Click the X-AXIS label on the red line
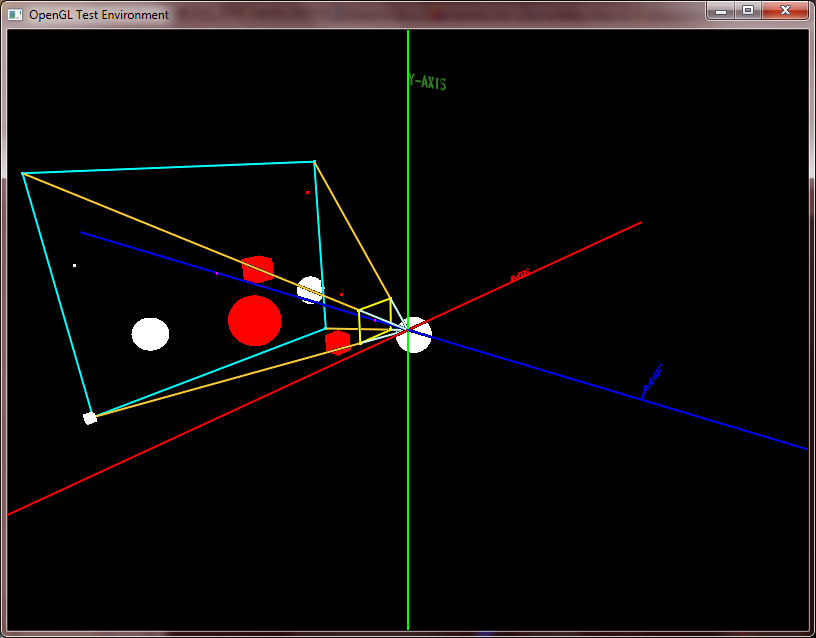 (x=518, y=275)
